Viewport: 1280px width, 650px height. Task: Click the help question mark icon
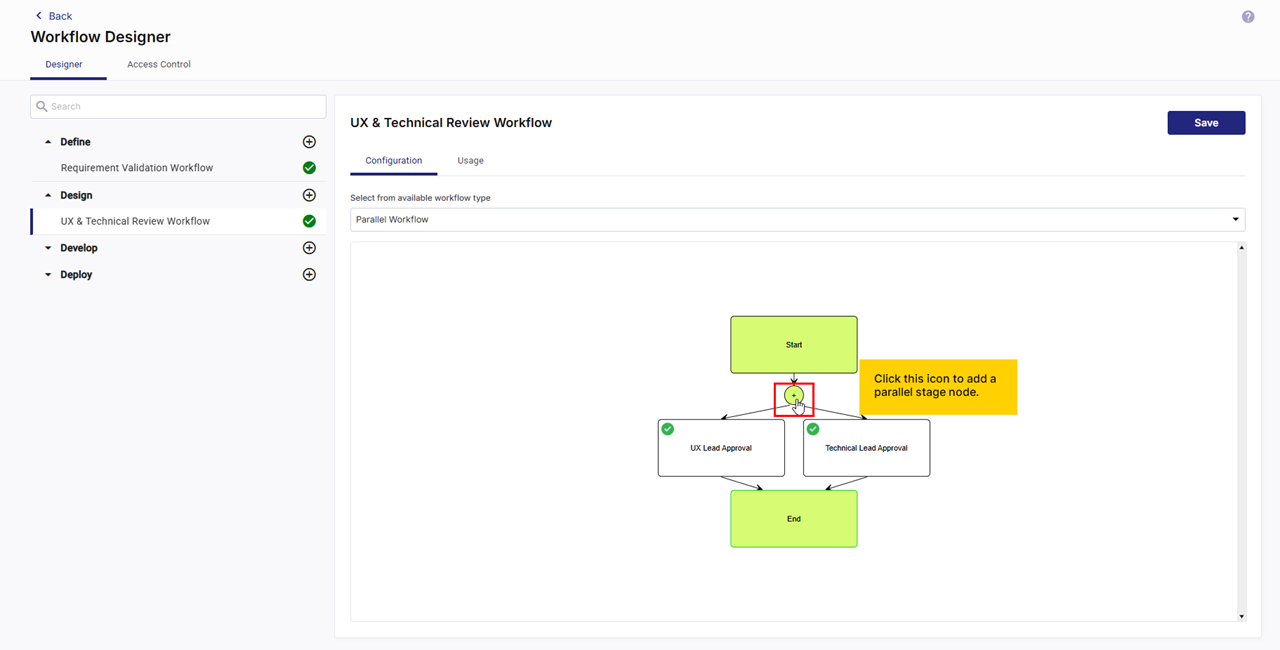pos(1248,17)
